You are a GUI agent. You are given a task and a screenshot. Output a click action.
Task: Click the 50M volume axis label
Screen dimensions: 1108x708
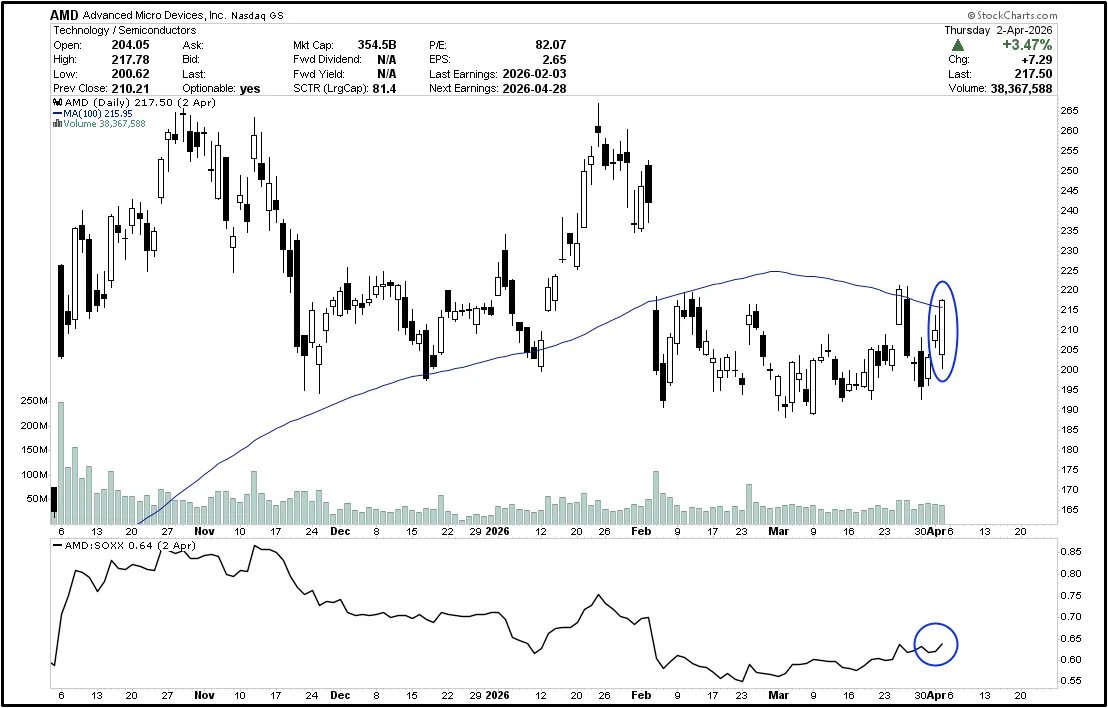37,498
